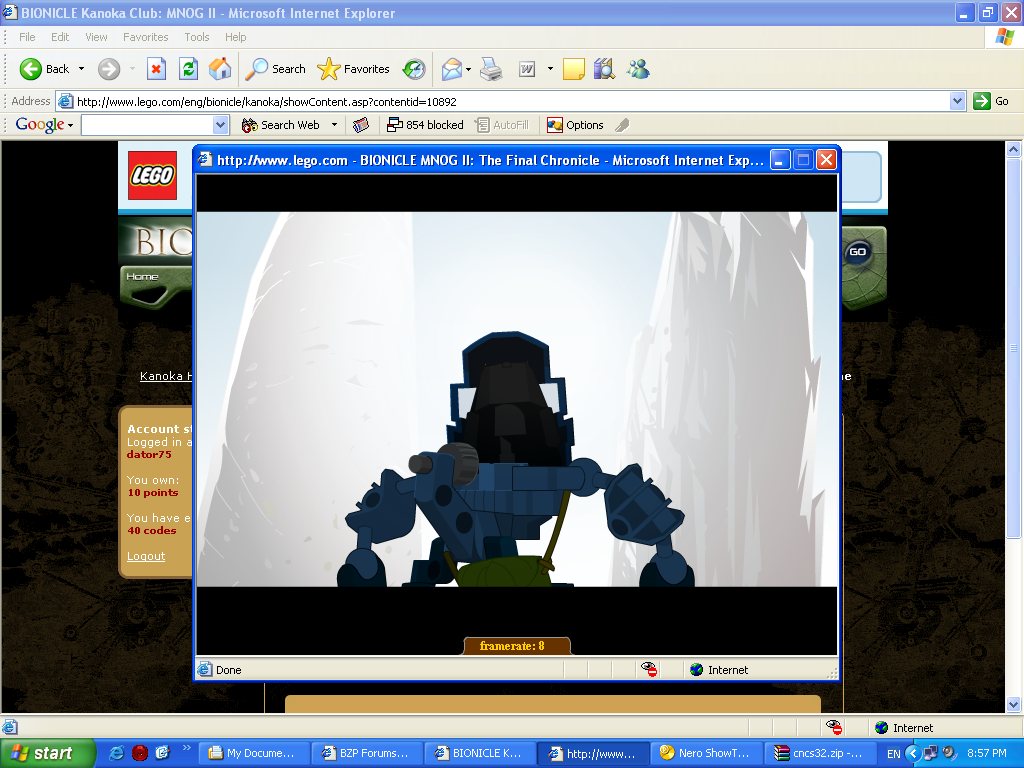1024x768 pixels.
Task: Toggle the popup blocker 854 blocked
Action: [x=425, y=125]
